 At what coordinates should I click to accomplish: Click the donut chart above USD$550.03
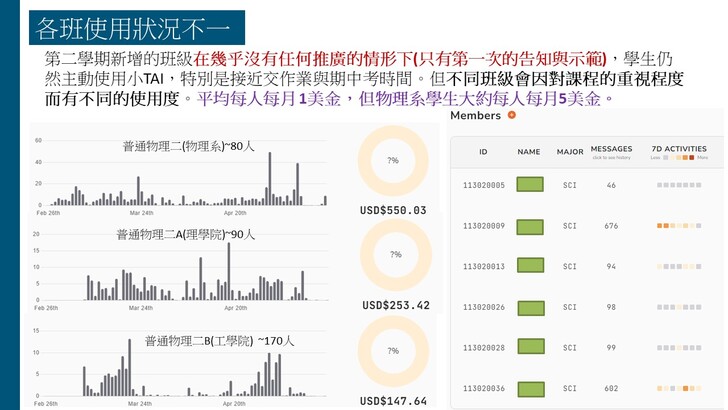point(393,161)
